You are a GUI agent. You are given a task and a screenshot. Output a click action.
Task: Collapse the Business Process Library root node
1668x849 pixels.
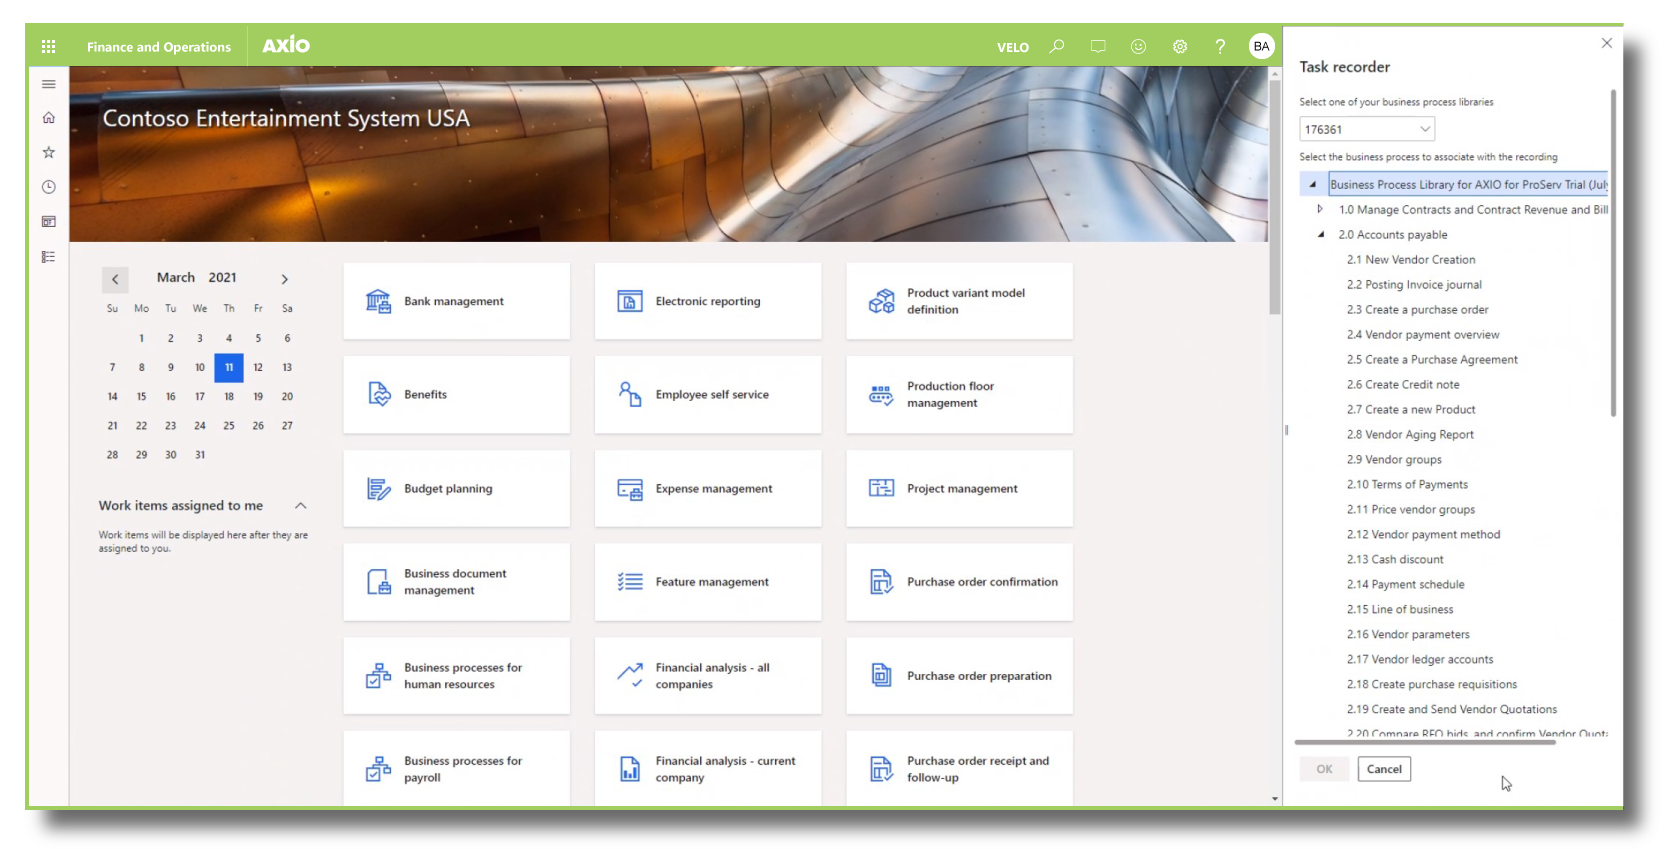point(1312,185)
